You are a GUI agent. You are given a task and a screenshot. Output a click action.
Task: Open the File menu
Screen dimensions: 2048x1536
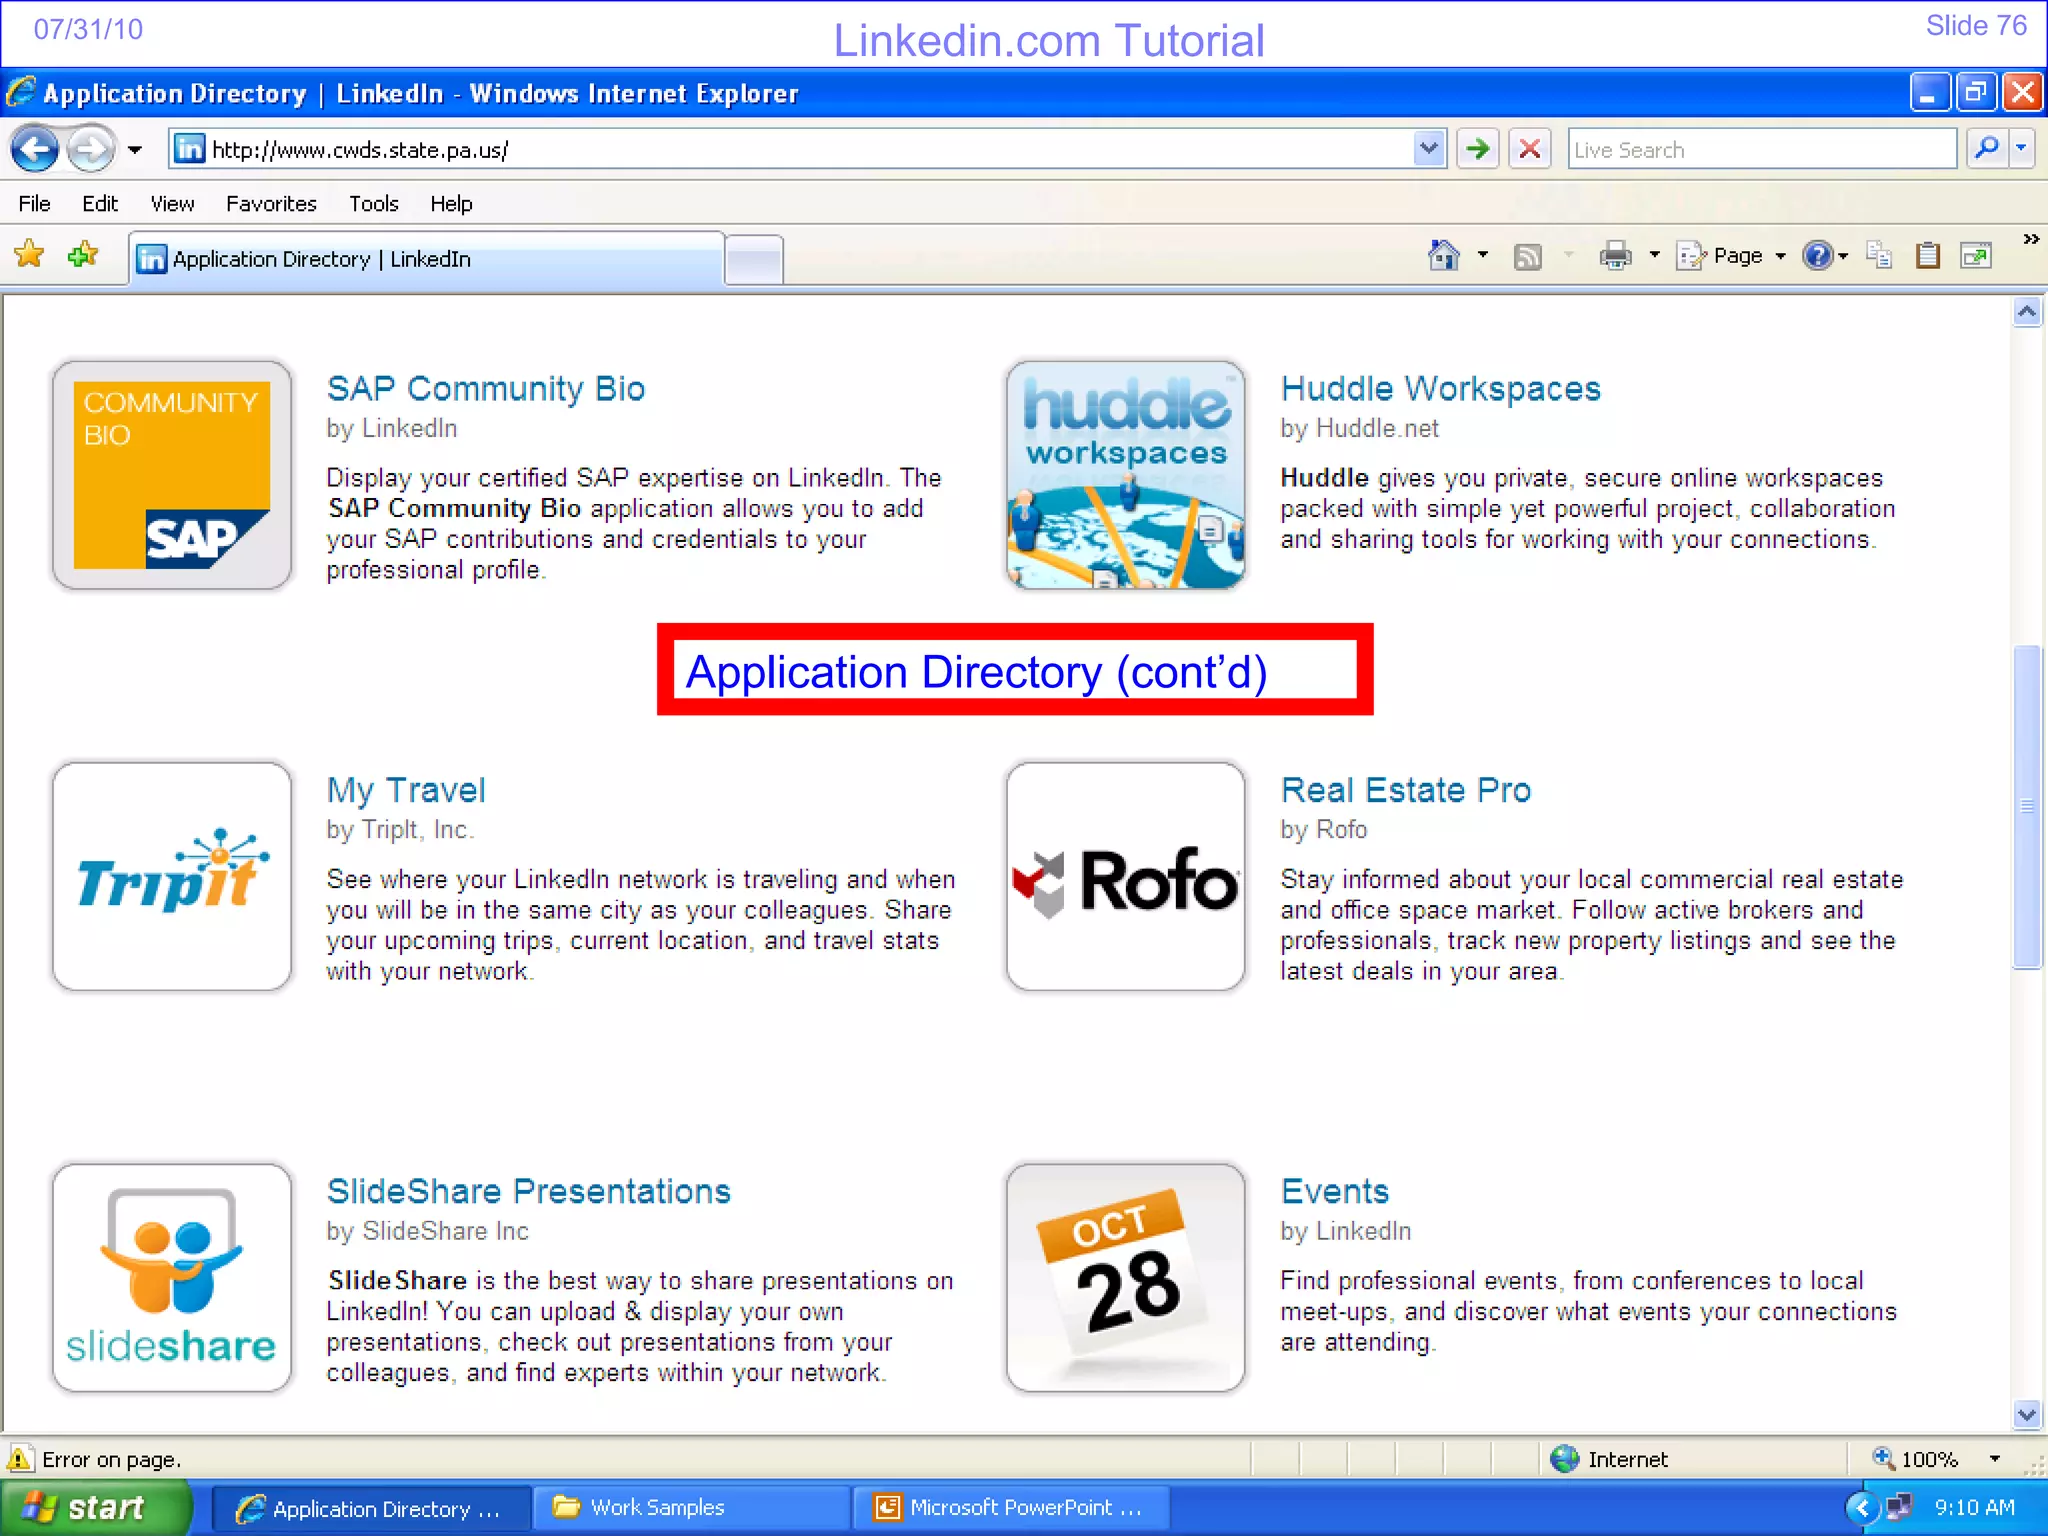(x=34, y=204)
